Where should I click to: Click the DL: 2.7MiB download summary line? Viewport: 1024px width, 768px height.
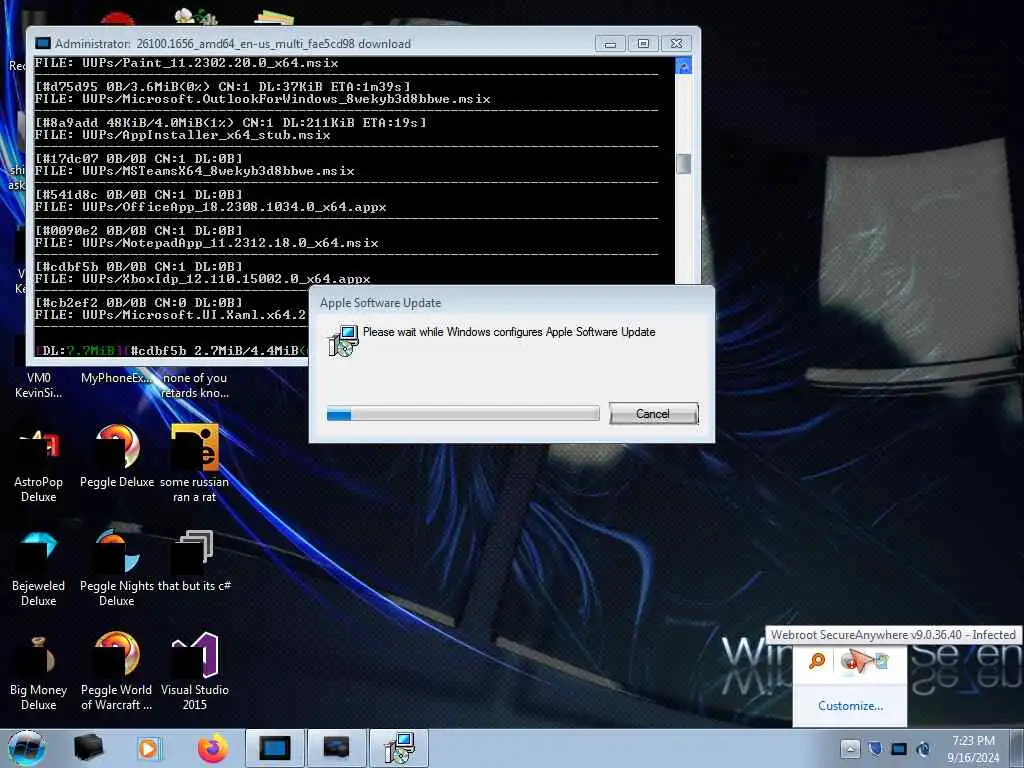tap(172, 351)
